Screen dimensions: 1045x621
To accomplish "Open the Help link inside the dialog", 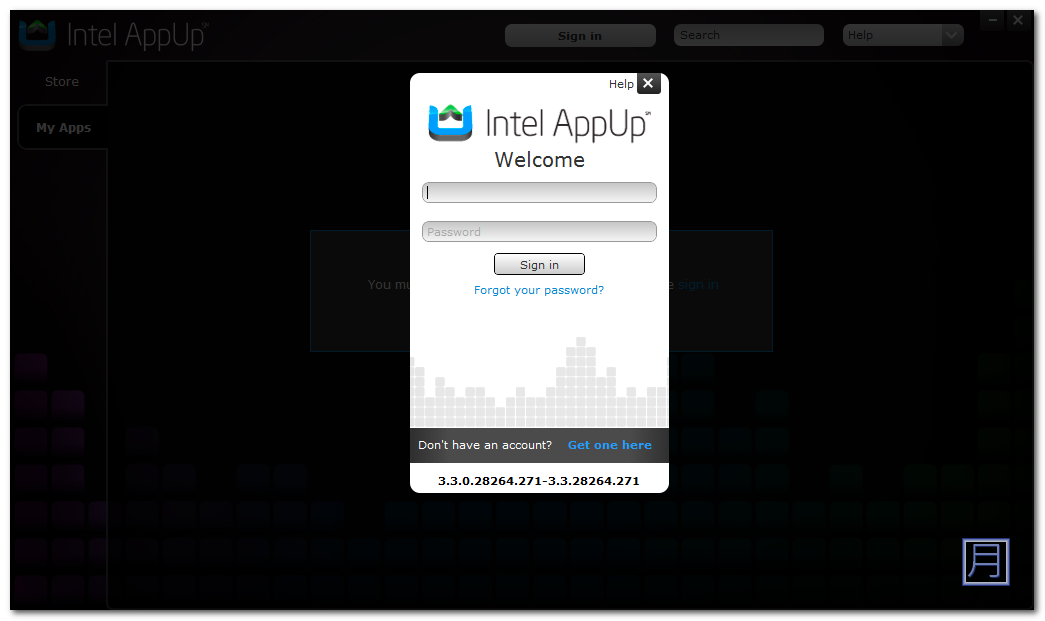I will tap(621, 84).
